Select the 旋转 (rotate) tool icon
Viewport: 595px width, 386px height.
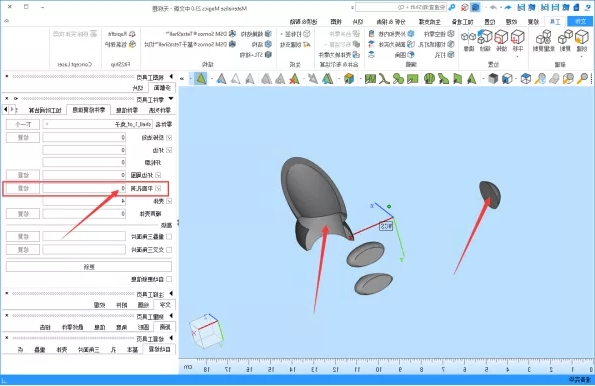[x=501, y=37]
